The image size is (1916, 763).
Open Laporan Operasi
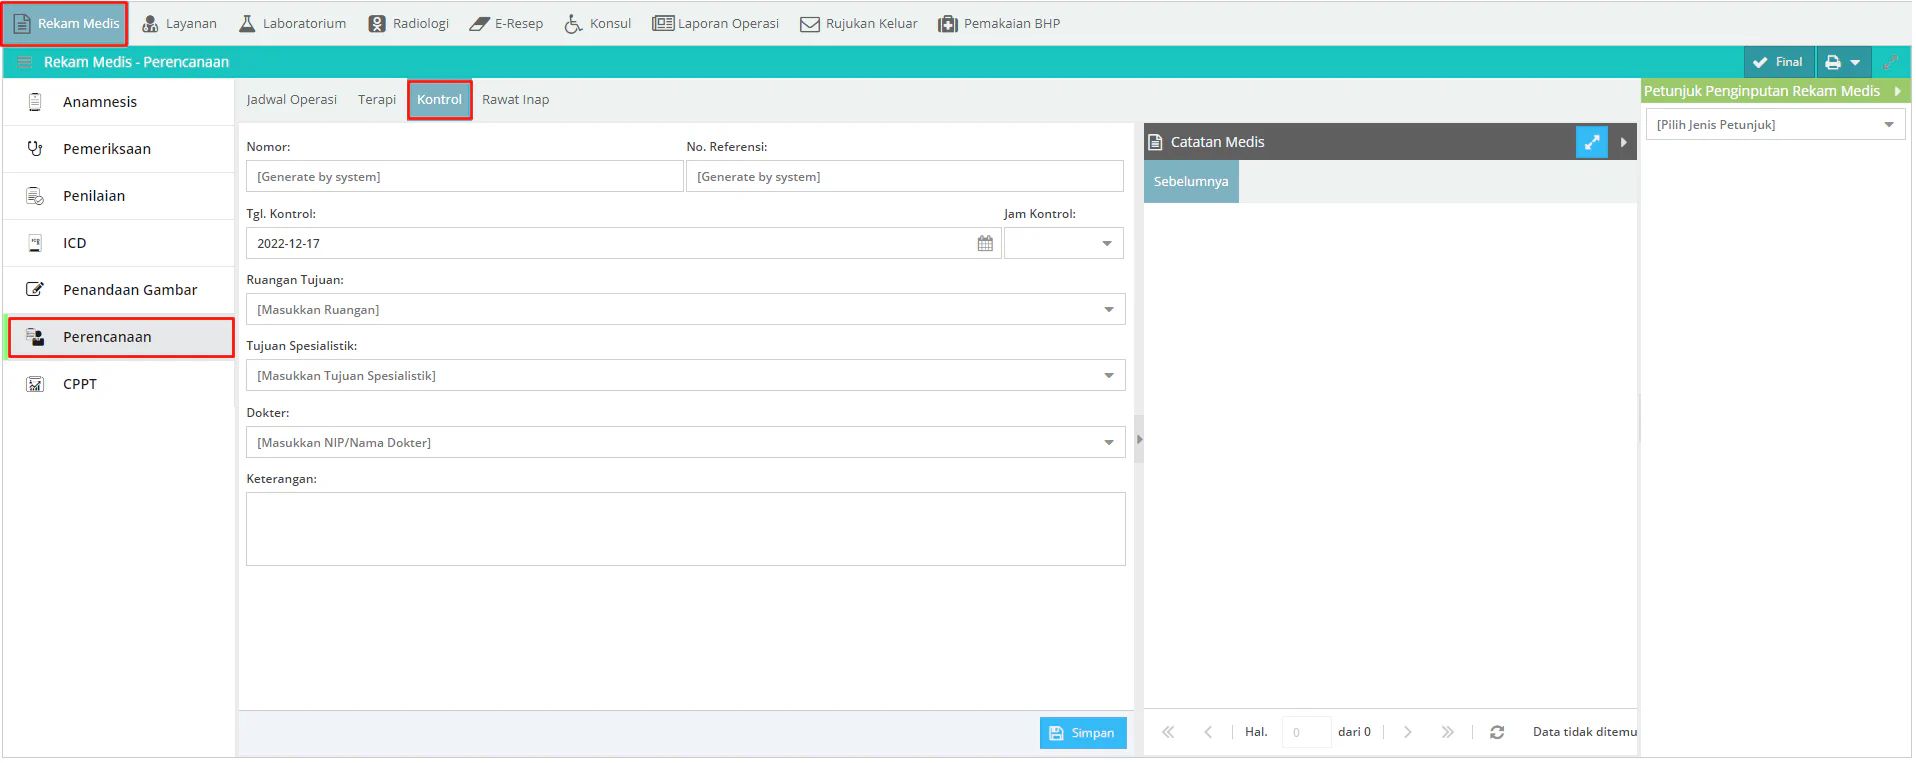pos(715,23)
